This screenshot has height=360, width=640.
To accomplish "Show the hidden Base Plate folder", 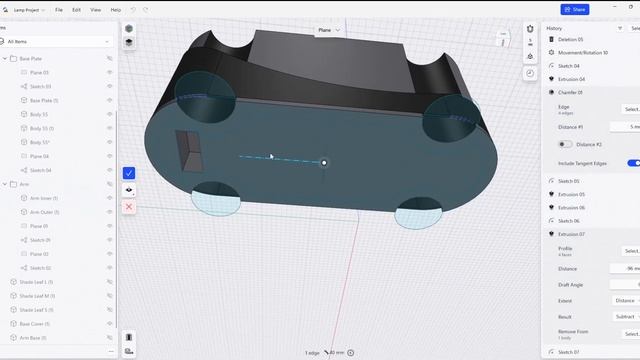I will 109,58.
